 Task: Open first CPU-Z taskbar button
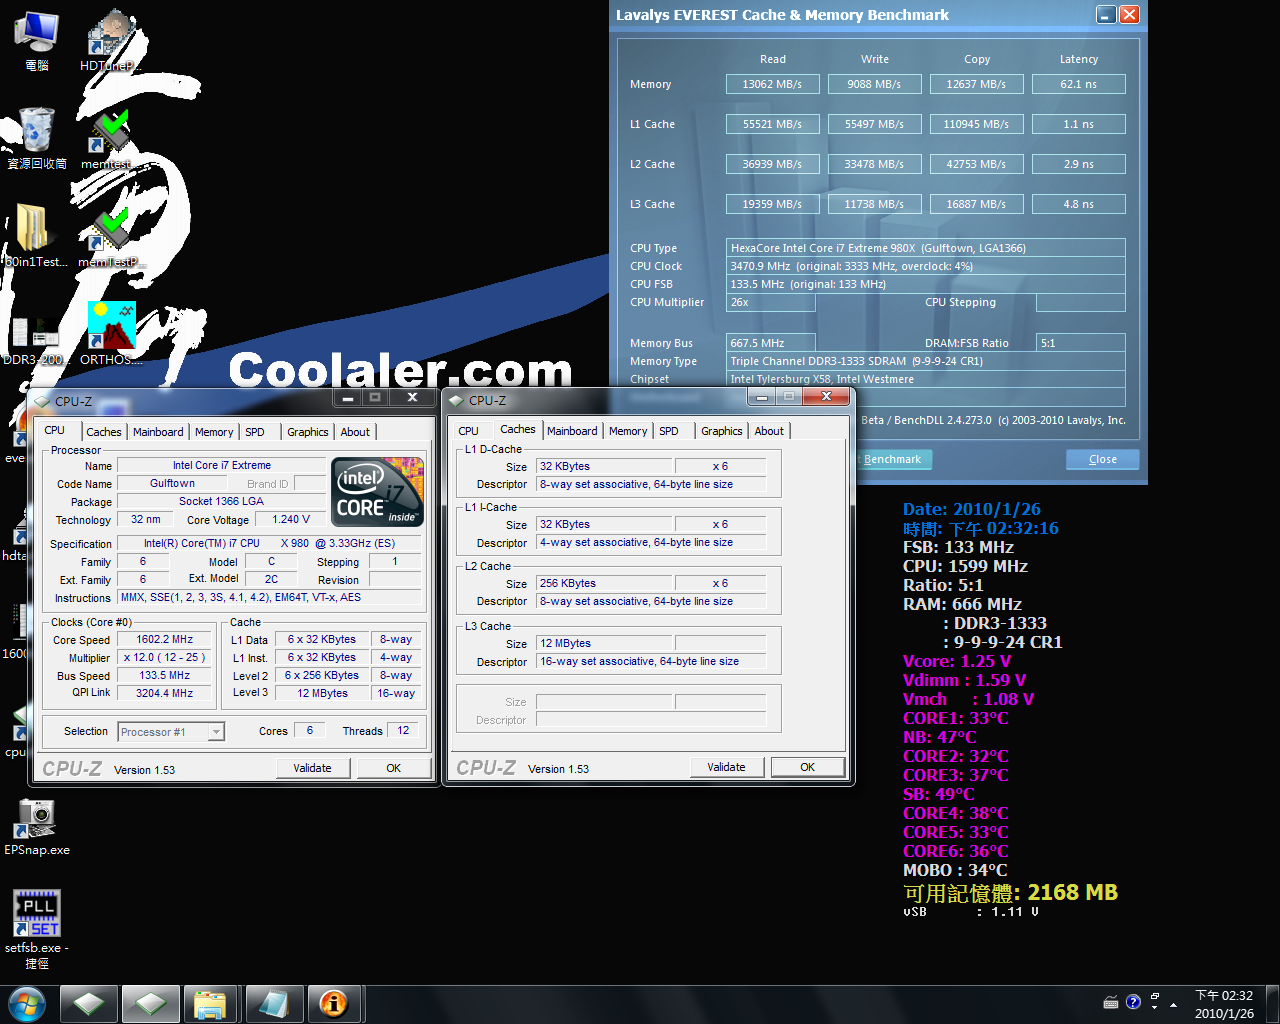click(89, 1003)
